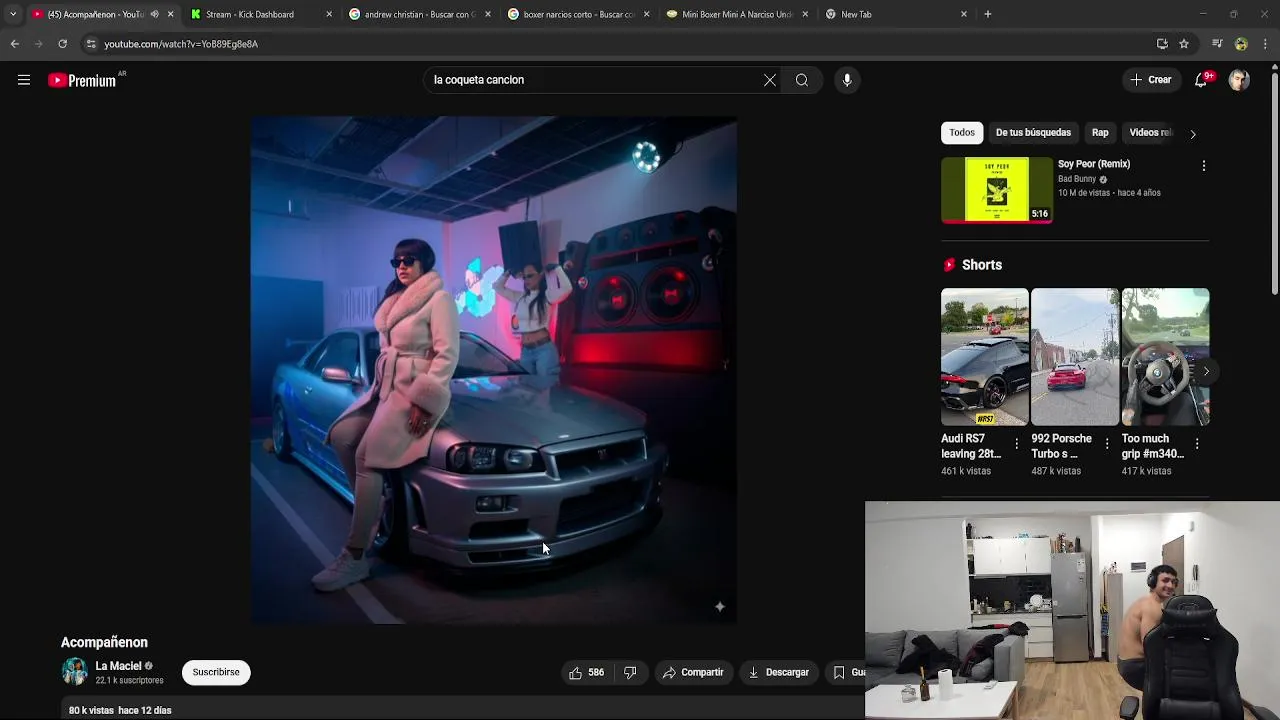Open options for the Audi RS7 short
Viewport: 1280px width, 720px height.
pyautogui.click(x=1017, y=444)
